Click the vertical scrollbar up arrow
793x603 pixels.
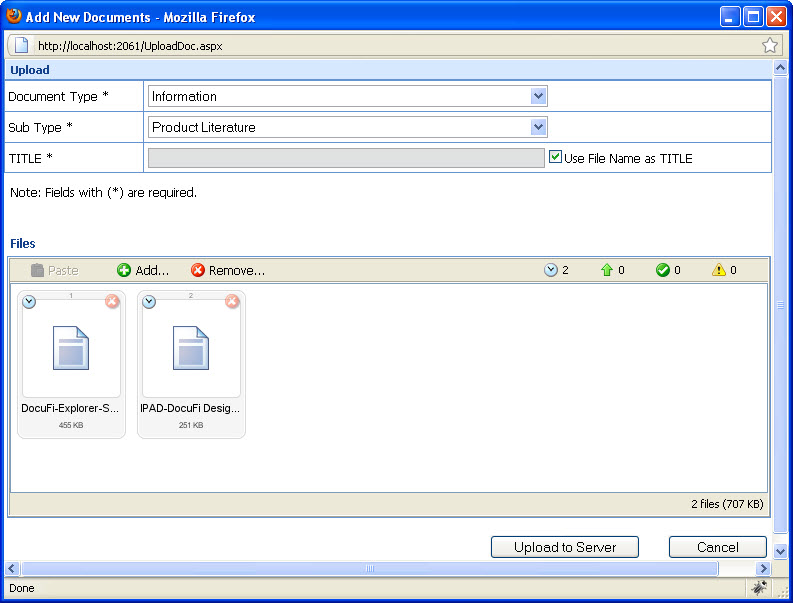click(780, 67)
